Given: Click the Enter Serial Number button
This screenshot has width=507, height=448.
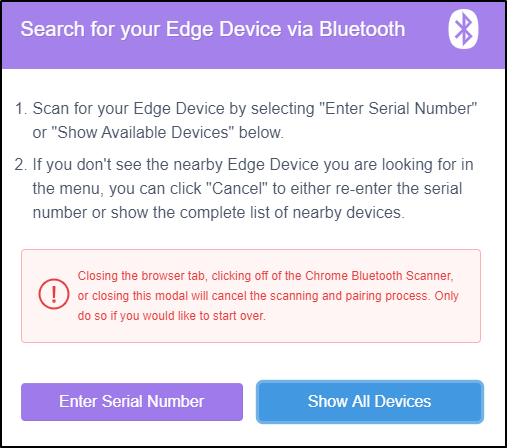Looking at the screenshot, I should tap(132, 402).
